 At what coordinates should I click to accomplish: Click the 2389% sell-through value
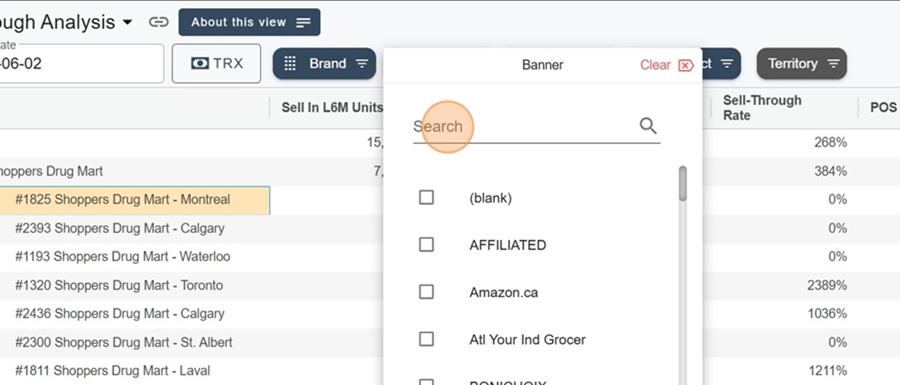tap(826, 285)
